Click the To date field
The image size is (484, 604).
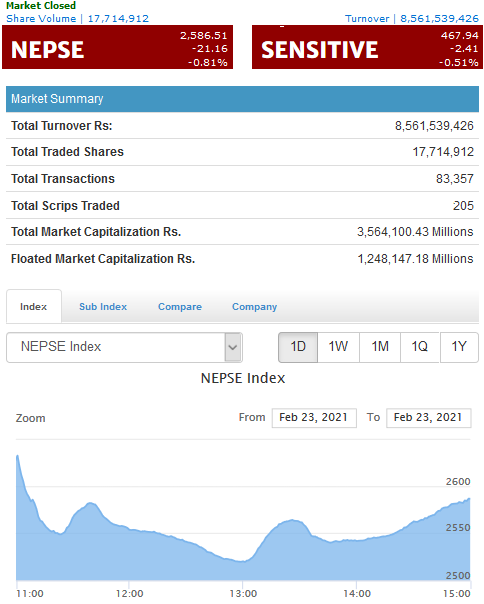coord(429,418)
